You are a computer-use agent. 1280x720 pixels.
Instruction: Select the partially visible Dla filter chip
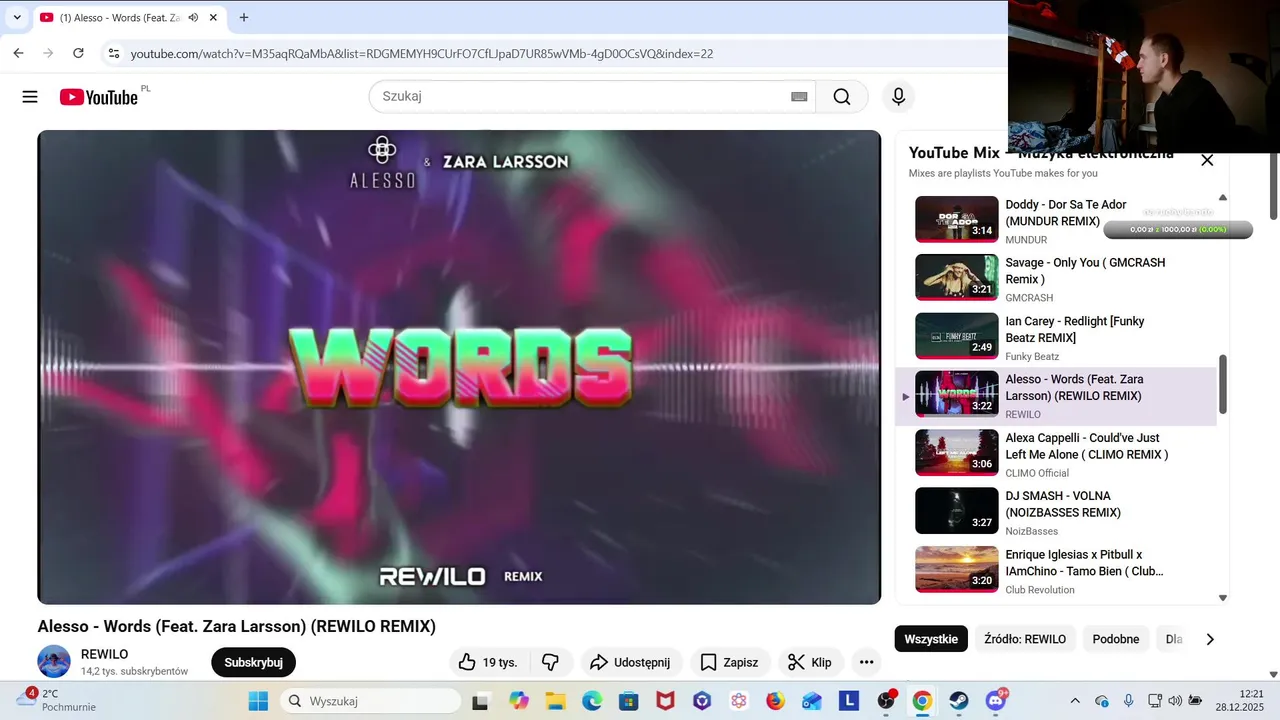[1174, 639]
